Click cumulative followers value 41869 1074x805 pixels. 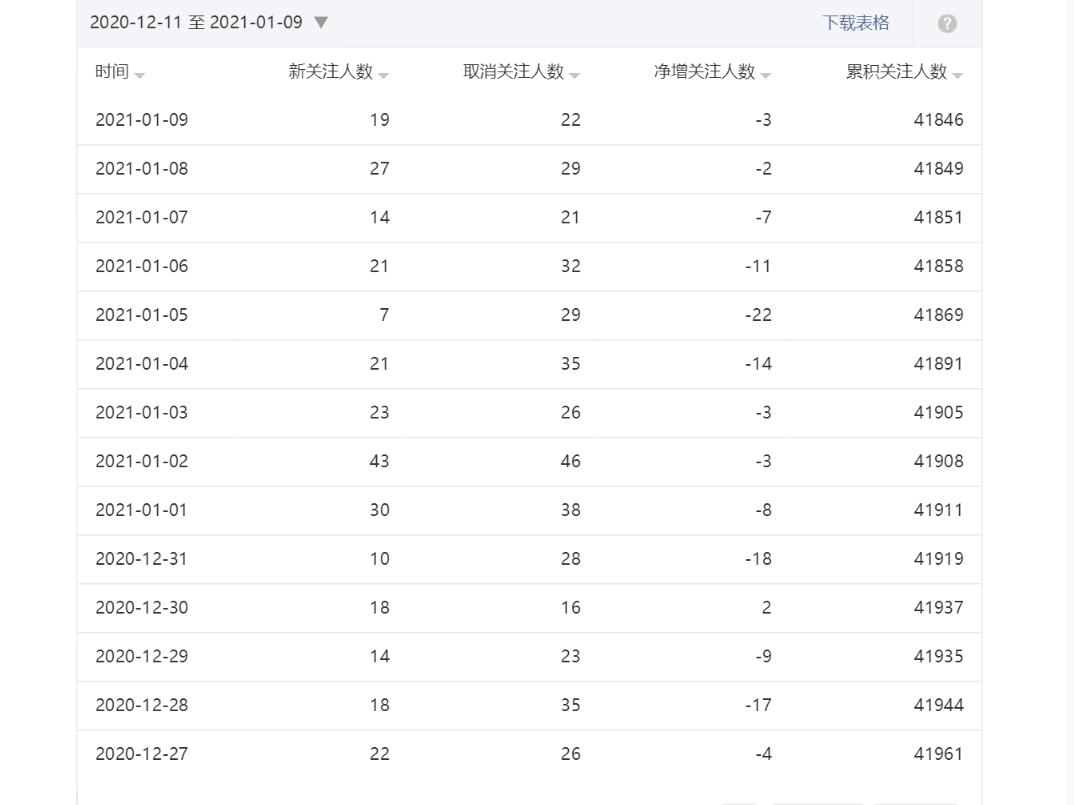tap(938, 315)
